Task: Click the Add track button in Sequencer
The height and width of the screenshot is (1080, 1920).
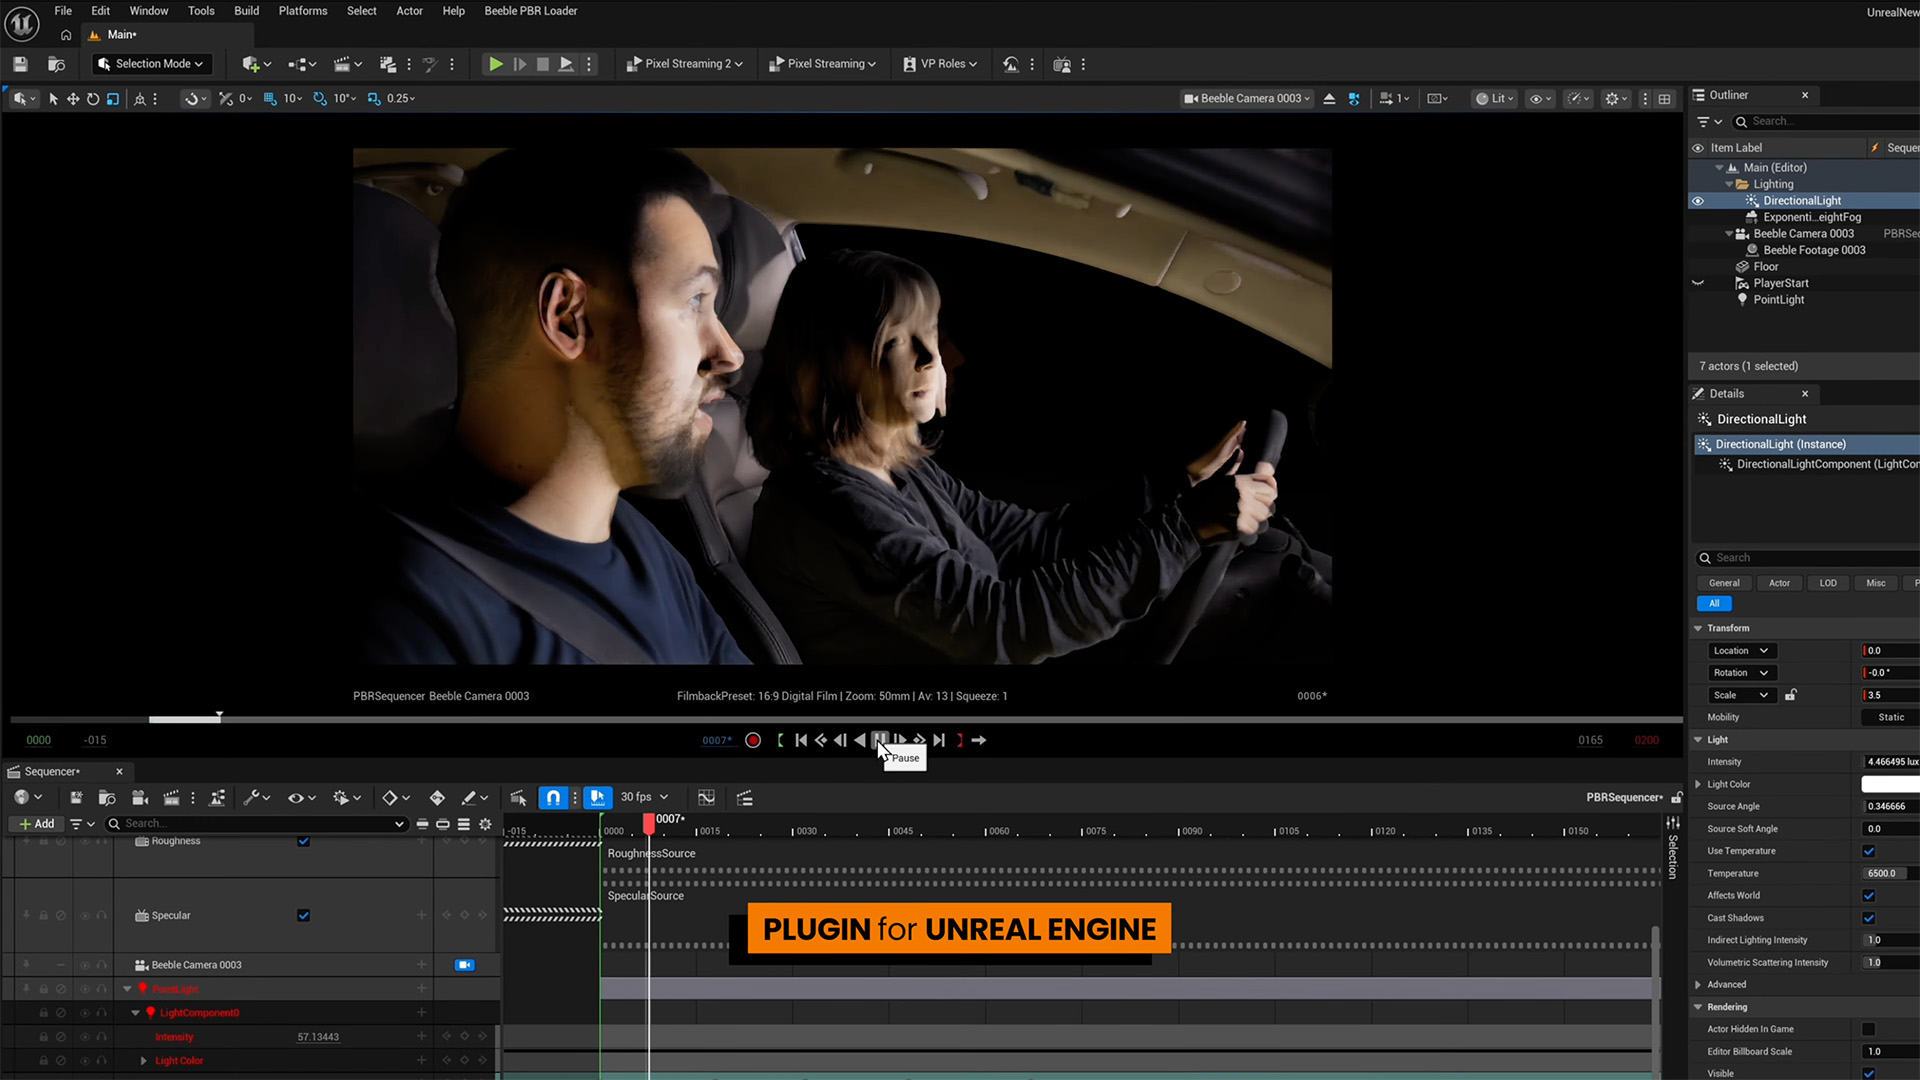Action: point(37,824)
